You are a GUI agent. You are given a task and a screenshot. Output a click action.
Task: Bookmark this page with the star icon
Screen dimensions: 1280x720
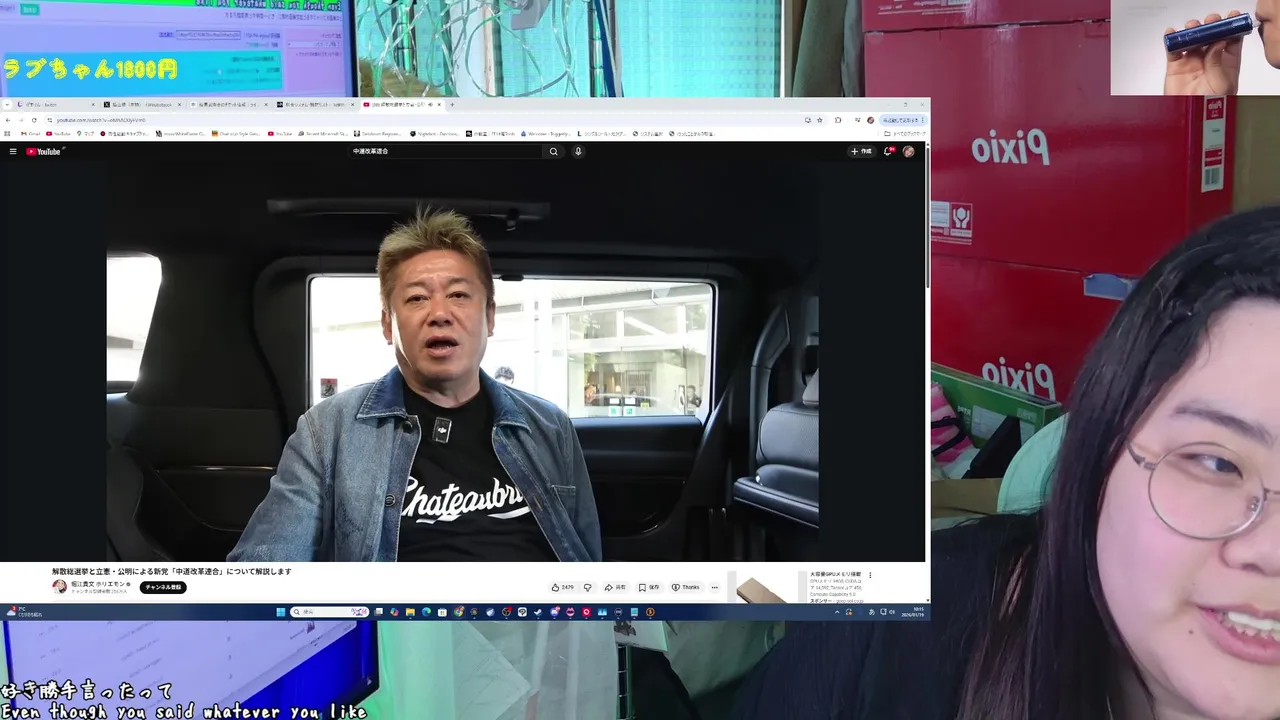click(820, 120)
